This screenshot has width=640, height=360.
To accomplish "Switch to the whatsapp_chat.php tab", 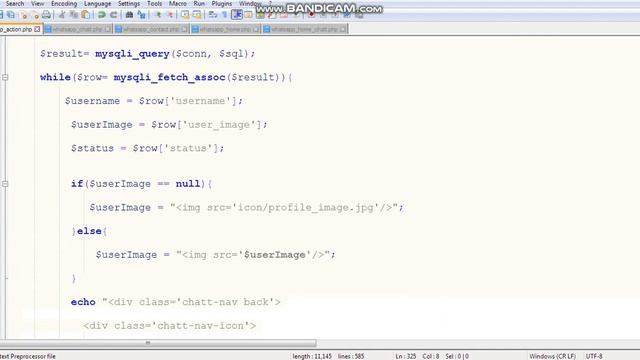I will [x=78, y=29].
